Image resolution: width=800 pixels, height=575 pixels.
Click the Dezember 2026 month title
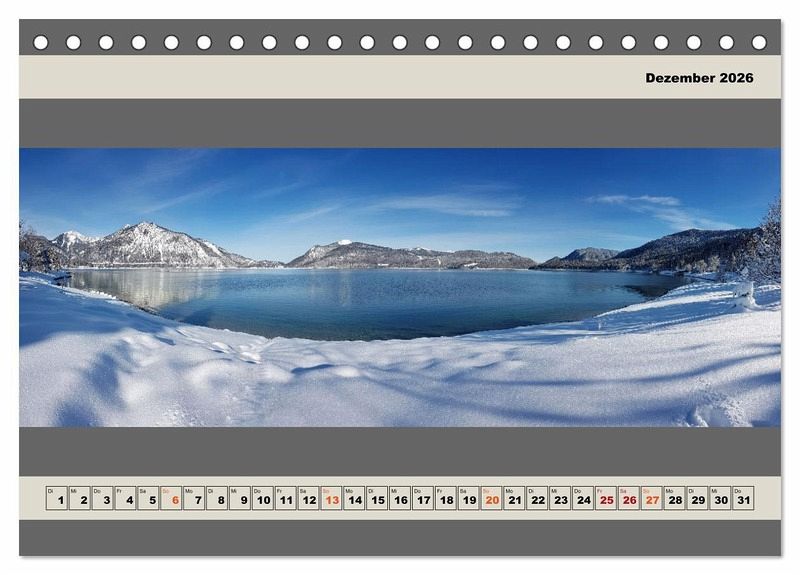click(699, 78)
